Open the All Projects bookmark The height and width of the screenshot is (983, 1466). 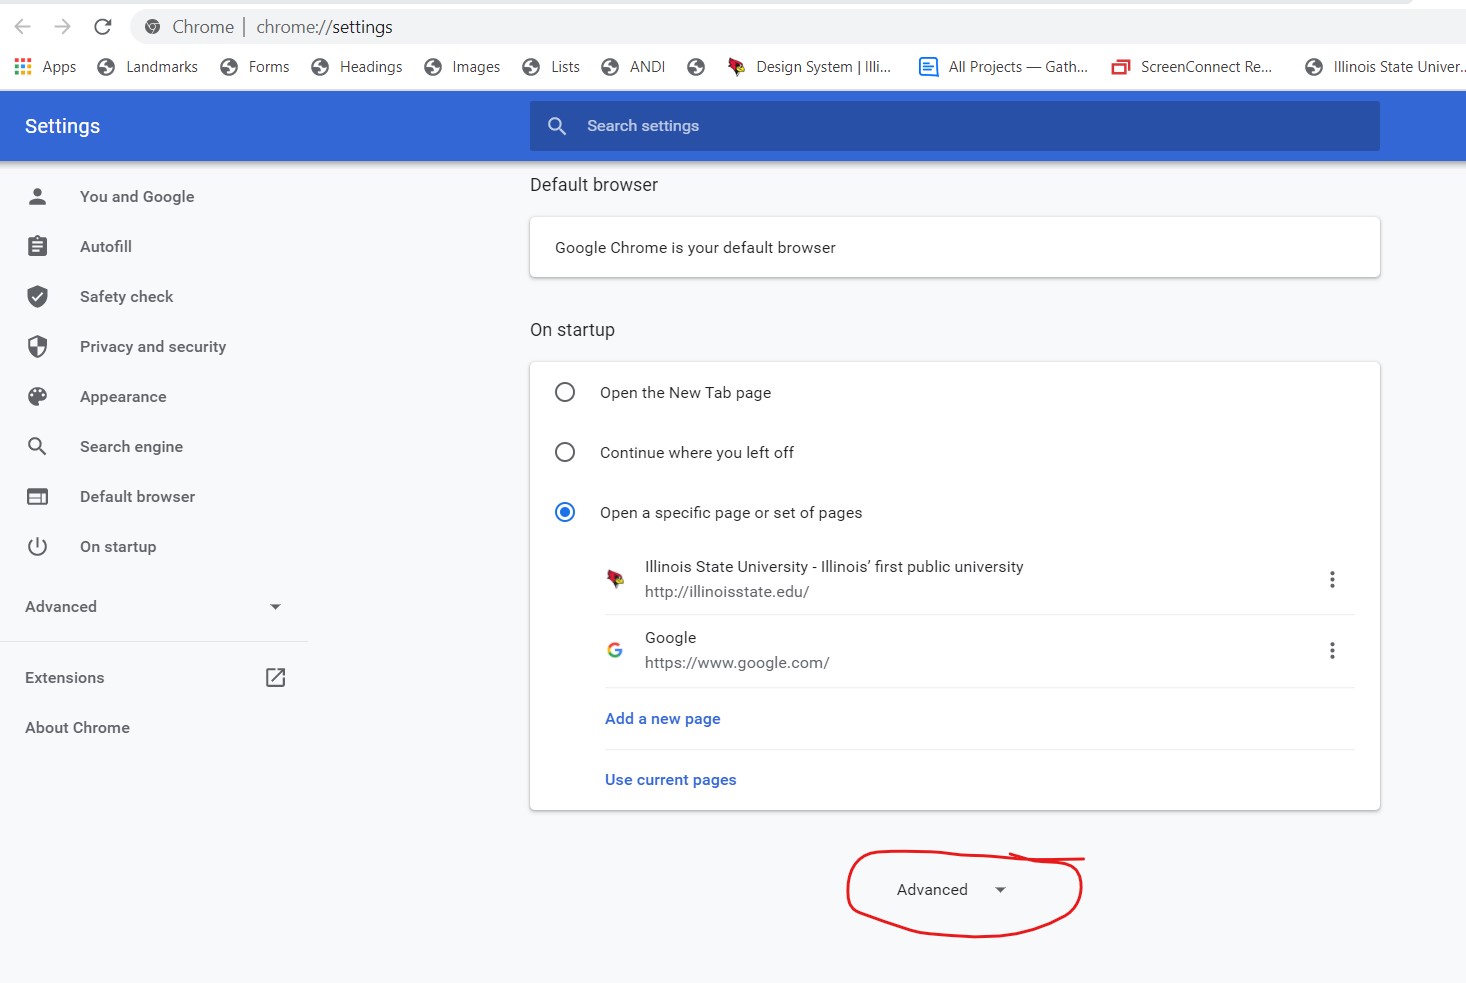1003,67
